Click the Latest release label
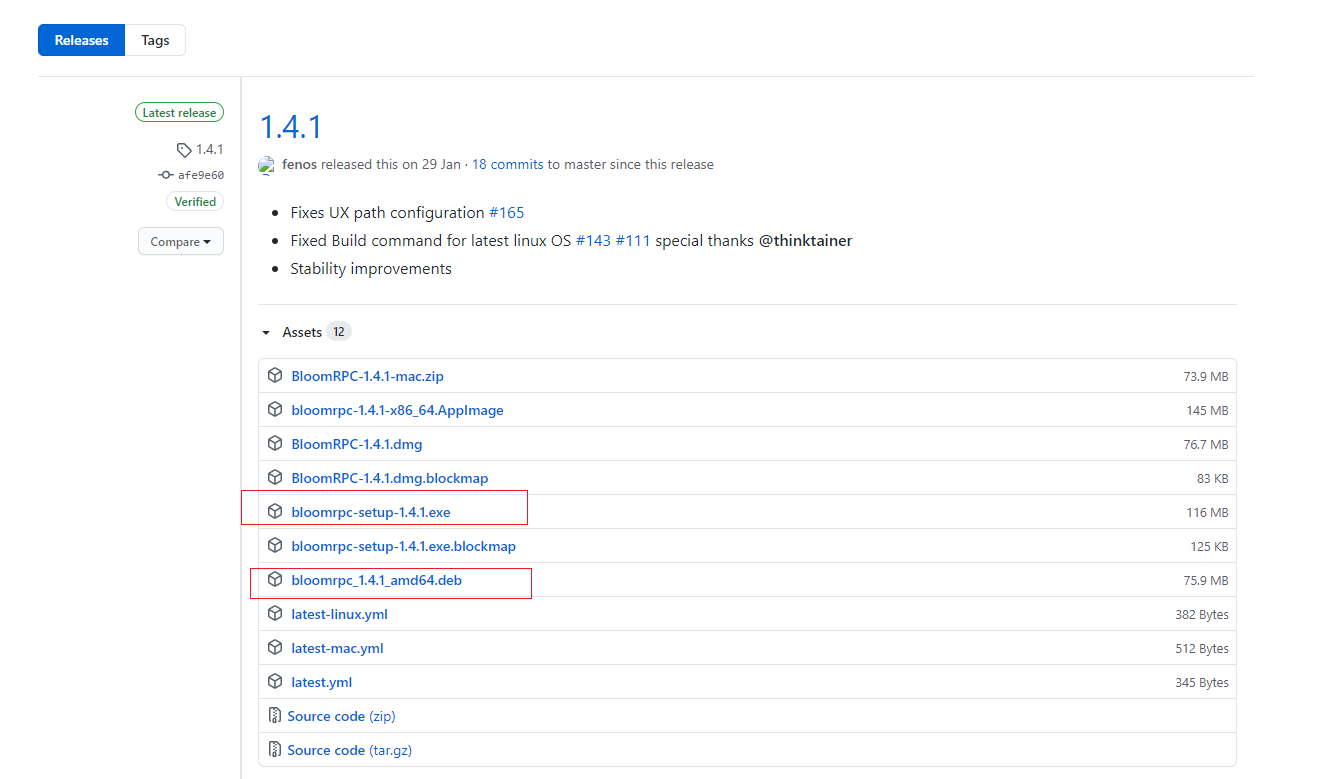 [179, 112]
